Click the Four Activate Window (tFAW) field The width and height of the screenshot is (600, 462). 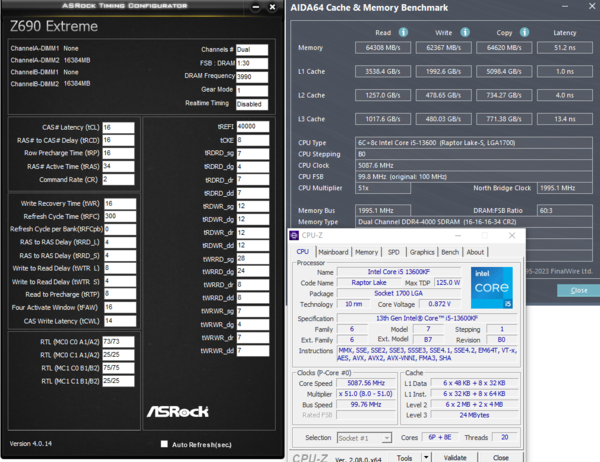pos(120,307)
